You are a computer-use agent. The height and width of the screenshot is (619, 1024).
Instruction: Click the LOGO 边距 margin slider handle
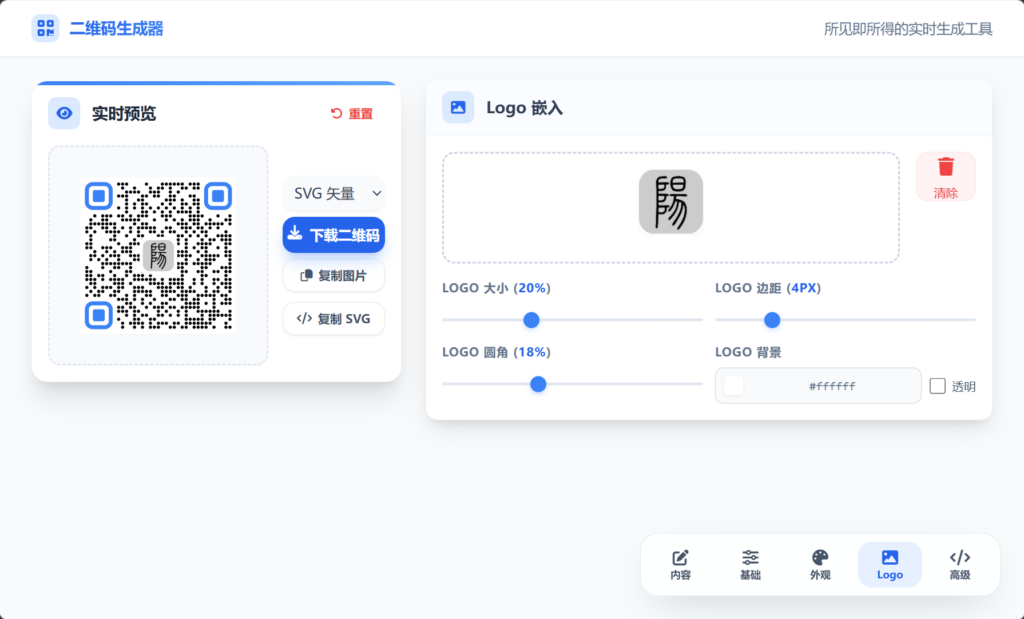point(772,320)
